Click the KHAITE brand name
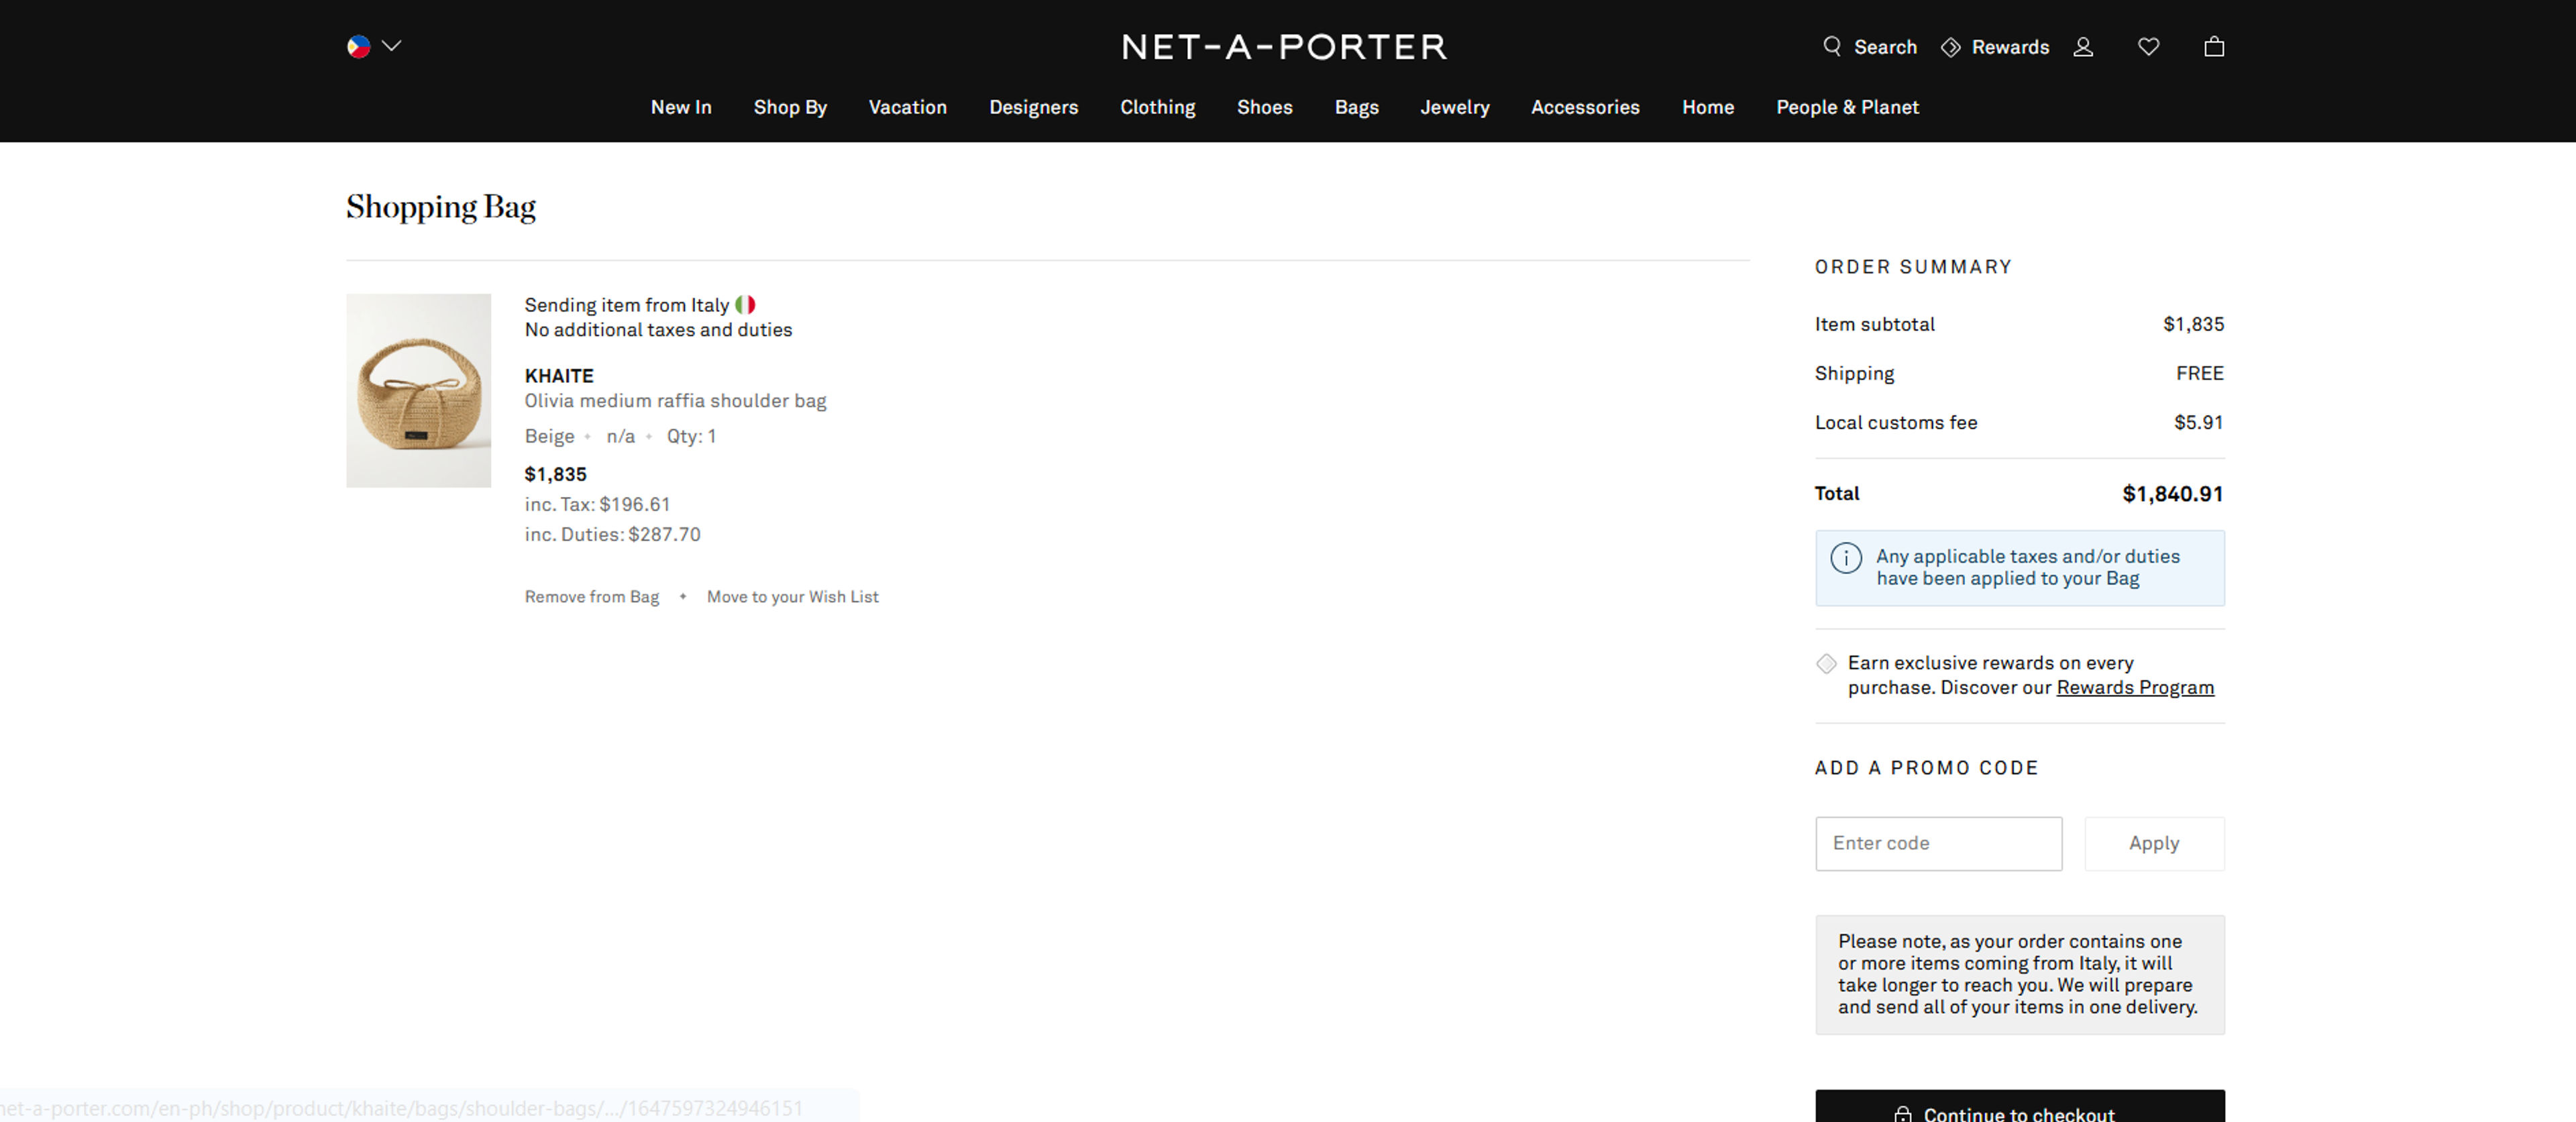2576x1122 pixels. coord(559,375)
